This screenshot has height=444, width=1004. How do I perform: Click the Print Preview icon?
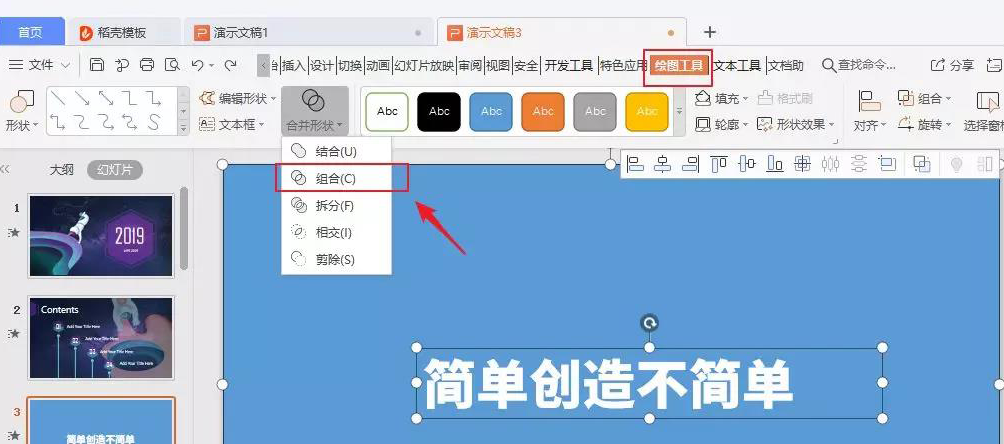[x=172, y=65]
